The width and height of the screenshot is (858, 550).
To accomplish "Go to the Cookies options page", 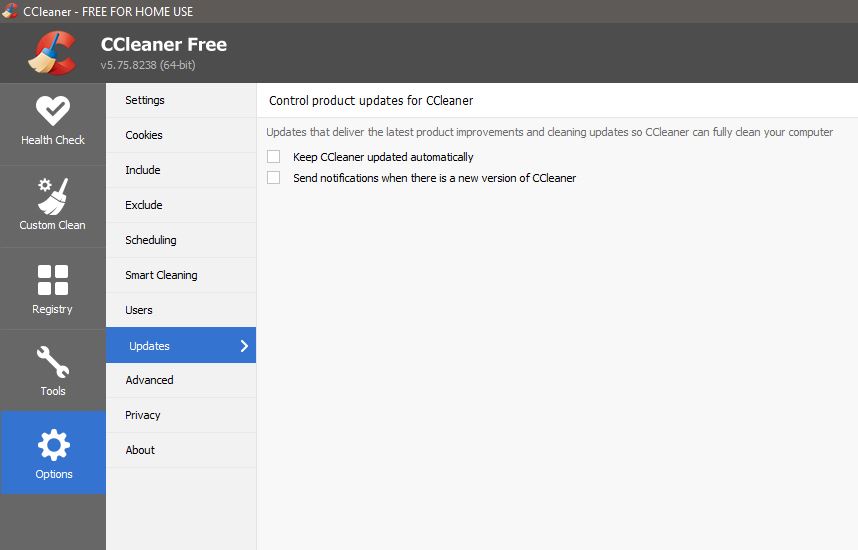I will pos(181,135).
